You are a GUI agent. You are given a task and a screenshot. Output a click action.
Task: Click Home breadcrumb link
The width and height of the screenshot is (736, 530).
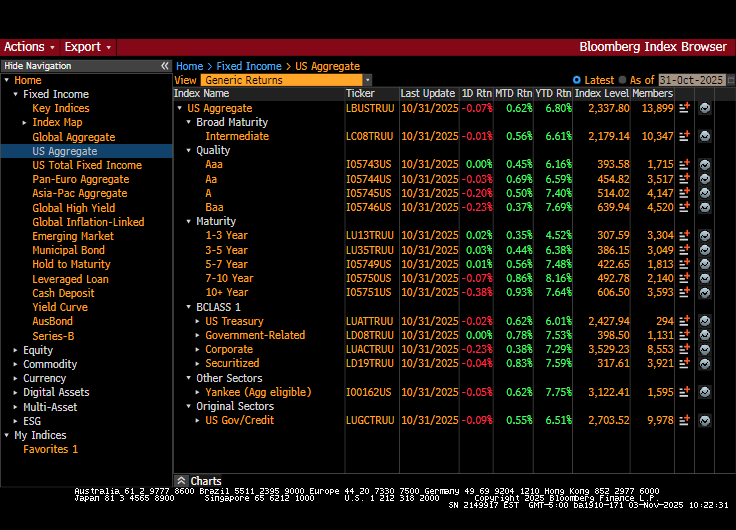(190, 66)
